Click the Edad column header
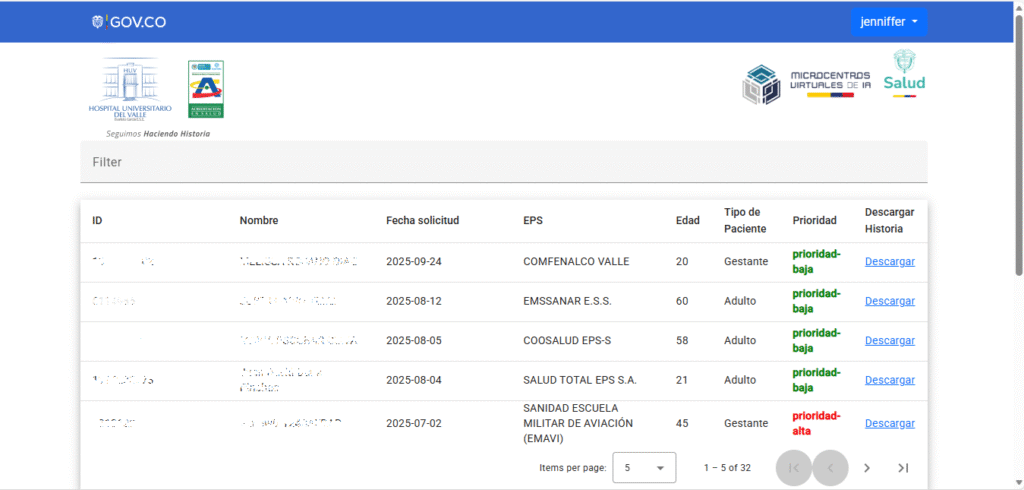The image size is (1024, 490). click(687, 221)
